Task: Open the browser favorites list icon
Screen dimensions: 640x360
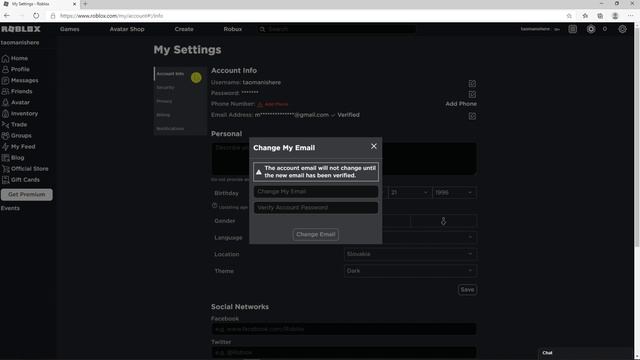Action: pos(585,16)
